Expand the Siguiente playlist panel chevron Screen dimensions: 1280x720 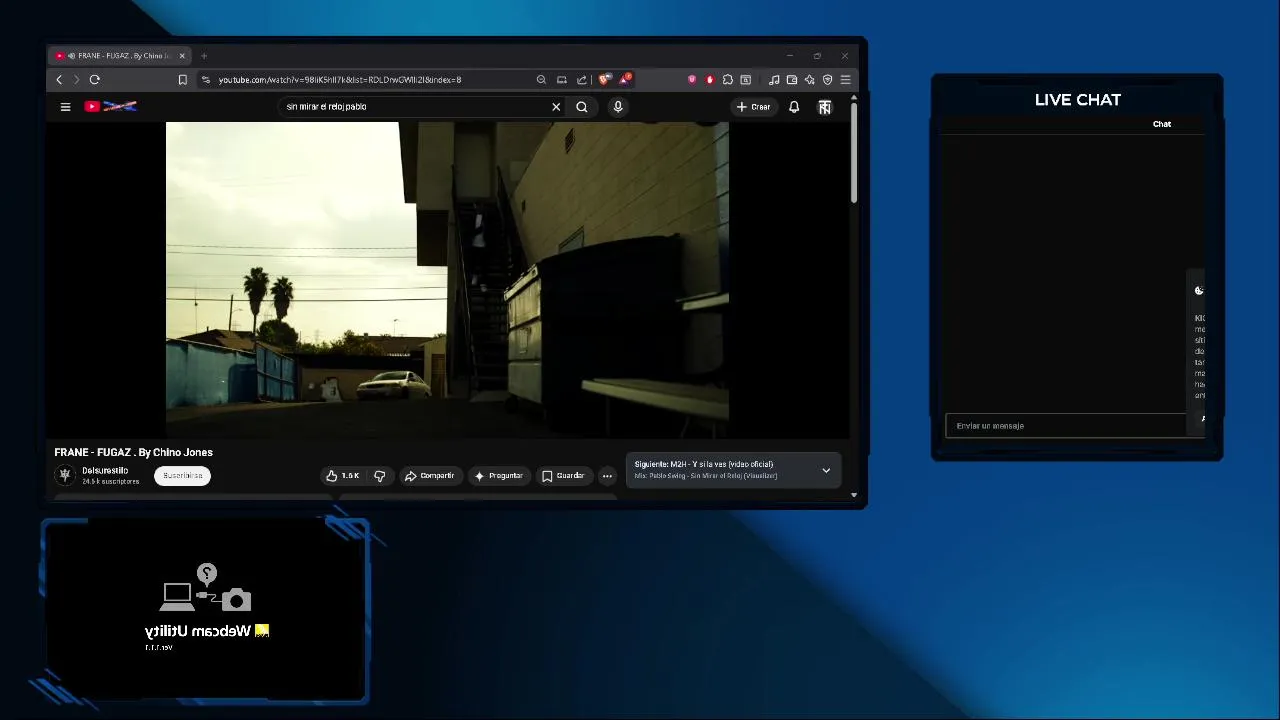(826, 470)
